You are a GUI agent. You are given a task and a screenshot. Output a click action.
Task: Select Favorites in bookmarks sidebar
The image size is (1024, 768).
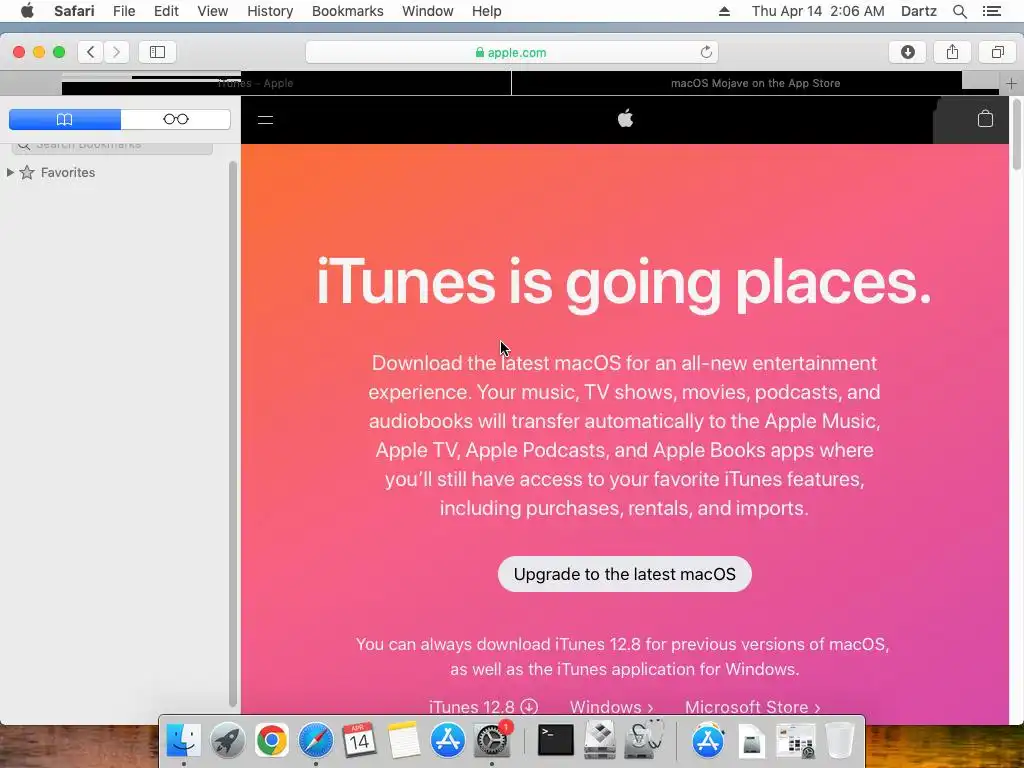tap(68, 172)
